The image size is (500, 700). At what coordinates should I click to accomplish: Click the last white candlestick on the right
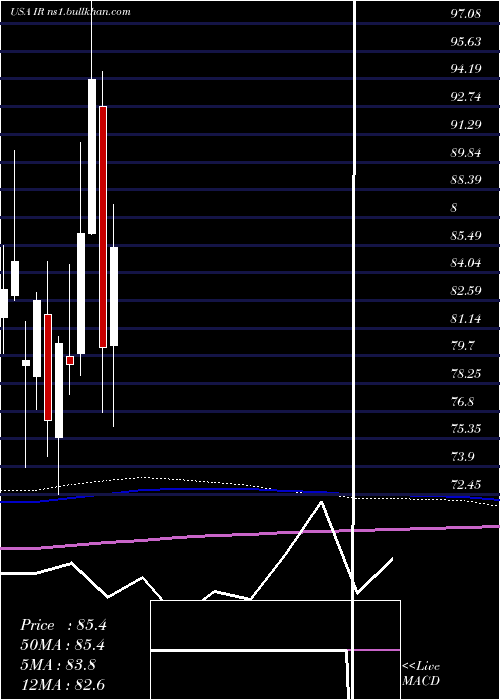pos(114,296)
